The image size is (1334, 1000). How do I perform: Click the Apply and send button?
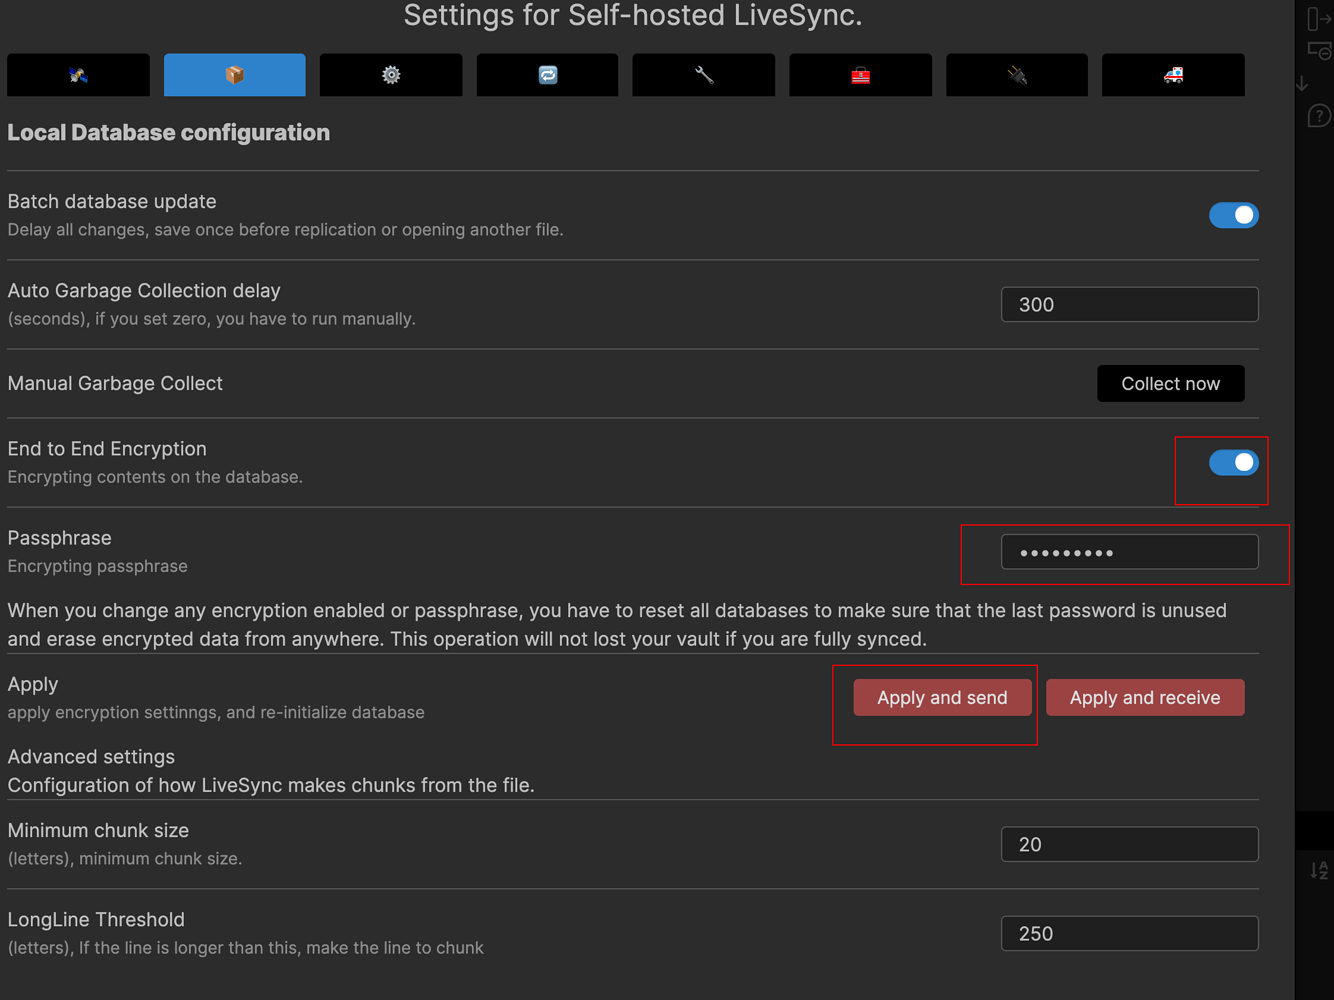coord(942,698)
